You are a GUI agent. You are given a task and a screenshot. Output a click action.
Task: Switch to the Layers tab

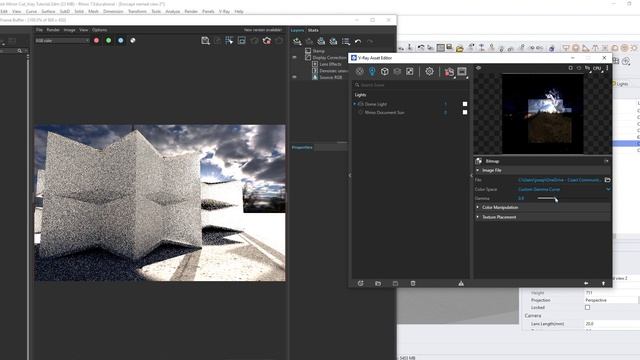click(x=298, y=30)
